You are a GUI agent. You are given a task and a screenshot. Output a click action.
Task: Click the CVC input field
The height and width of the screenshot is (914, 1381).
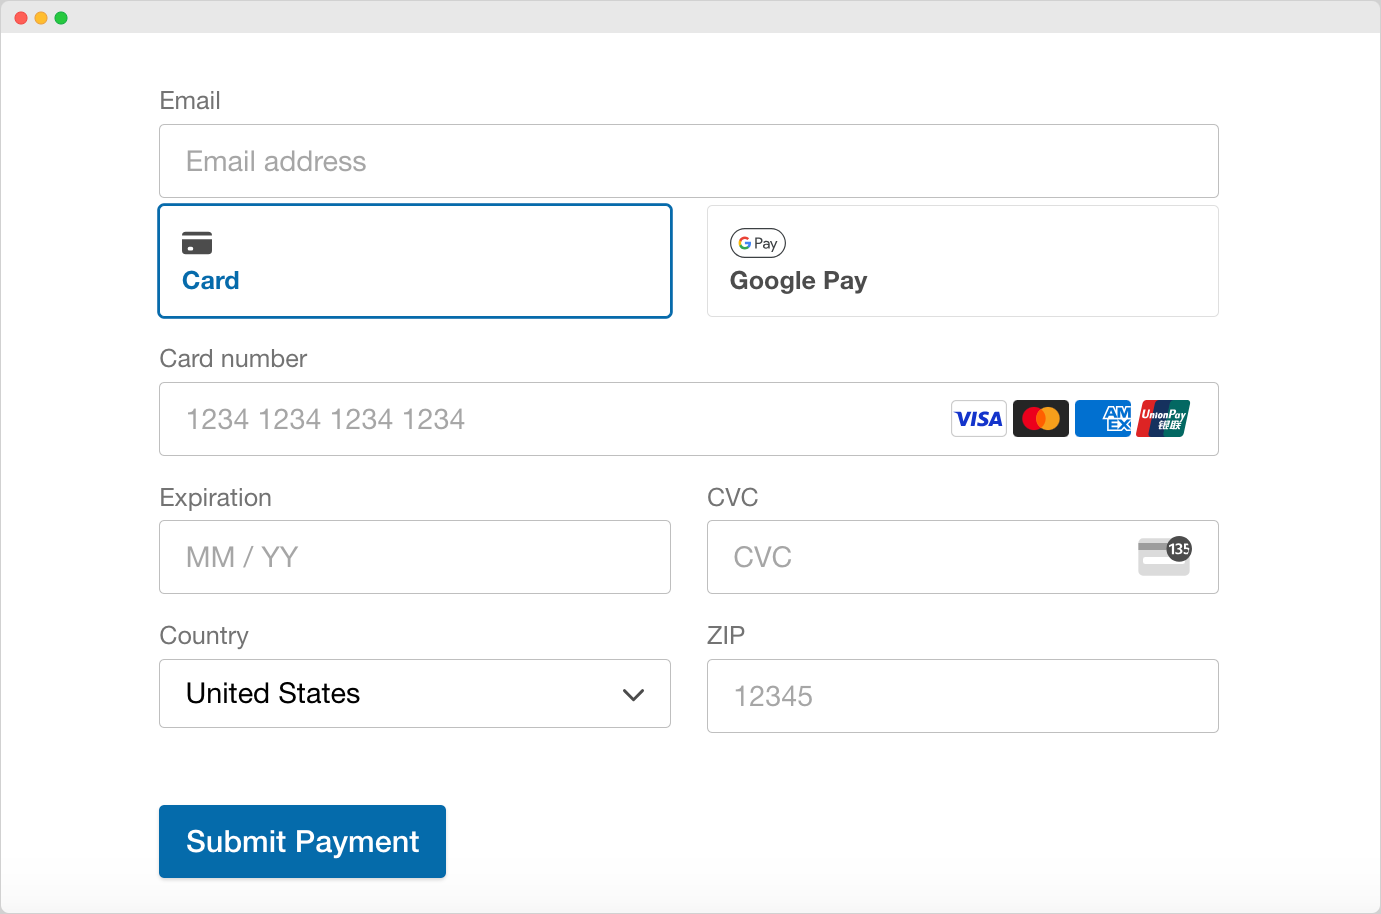click(x=900, y=557)
